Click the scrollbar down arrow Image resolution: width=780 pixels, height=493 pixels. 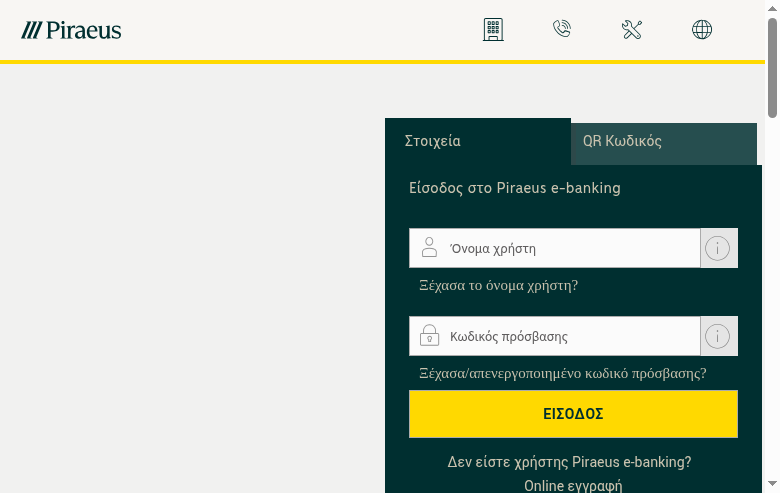click(772, 484)
